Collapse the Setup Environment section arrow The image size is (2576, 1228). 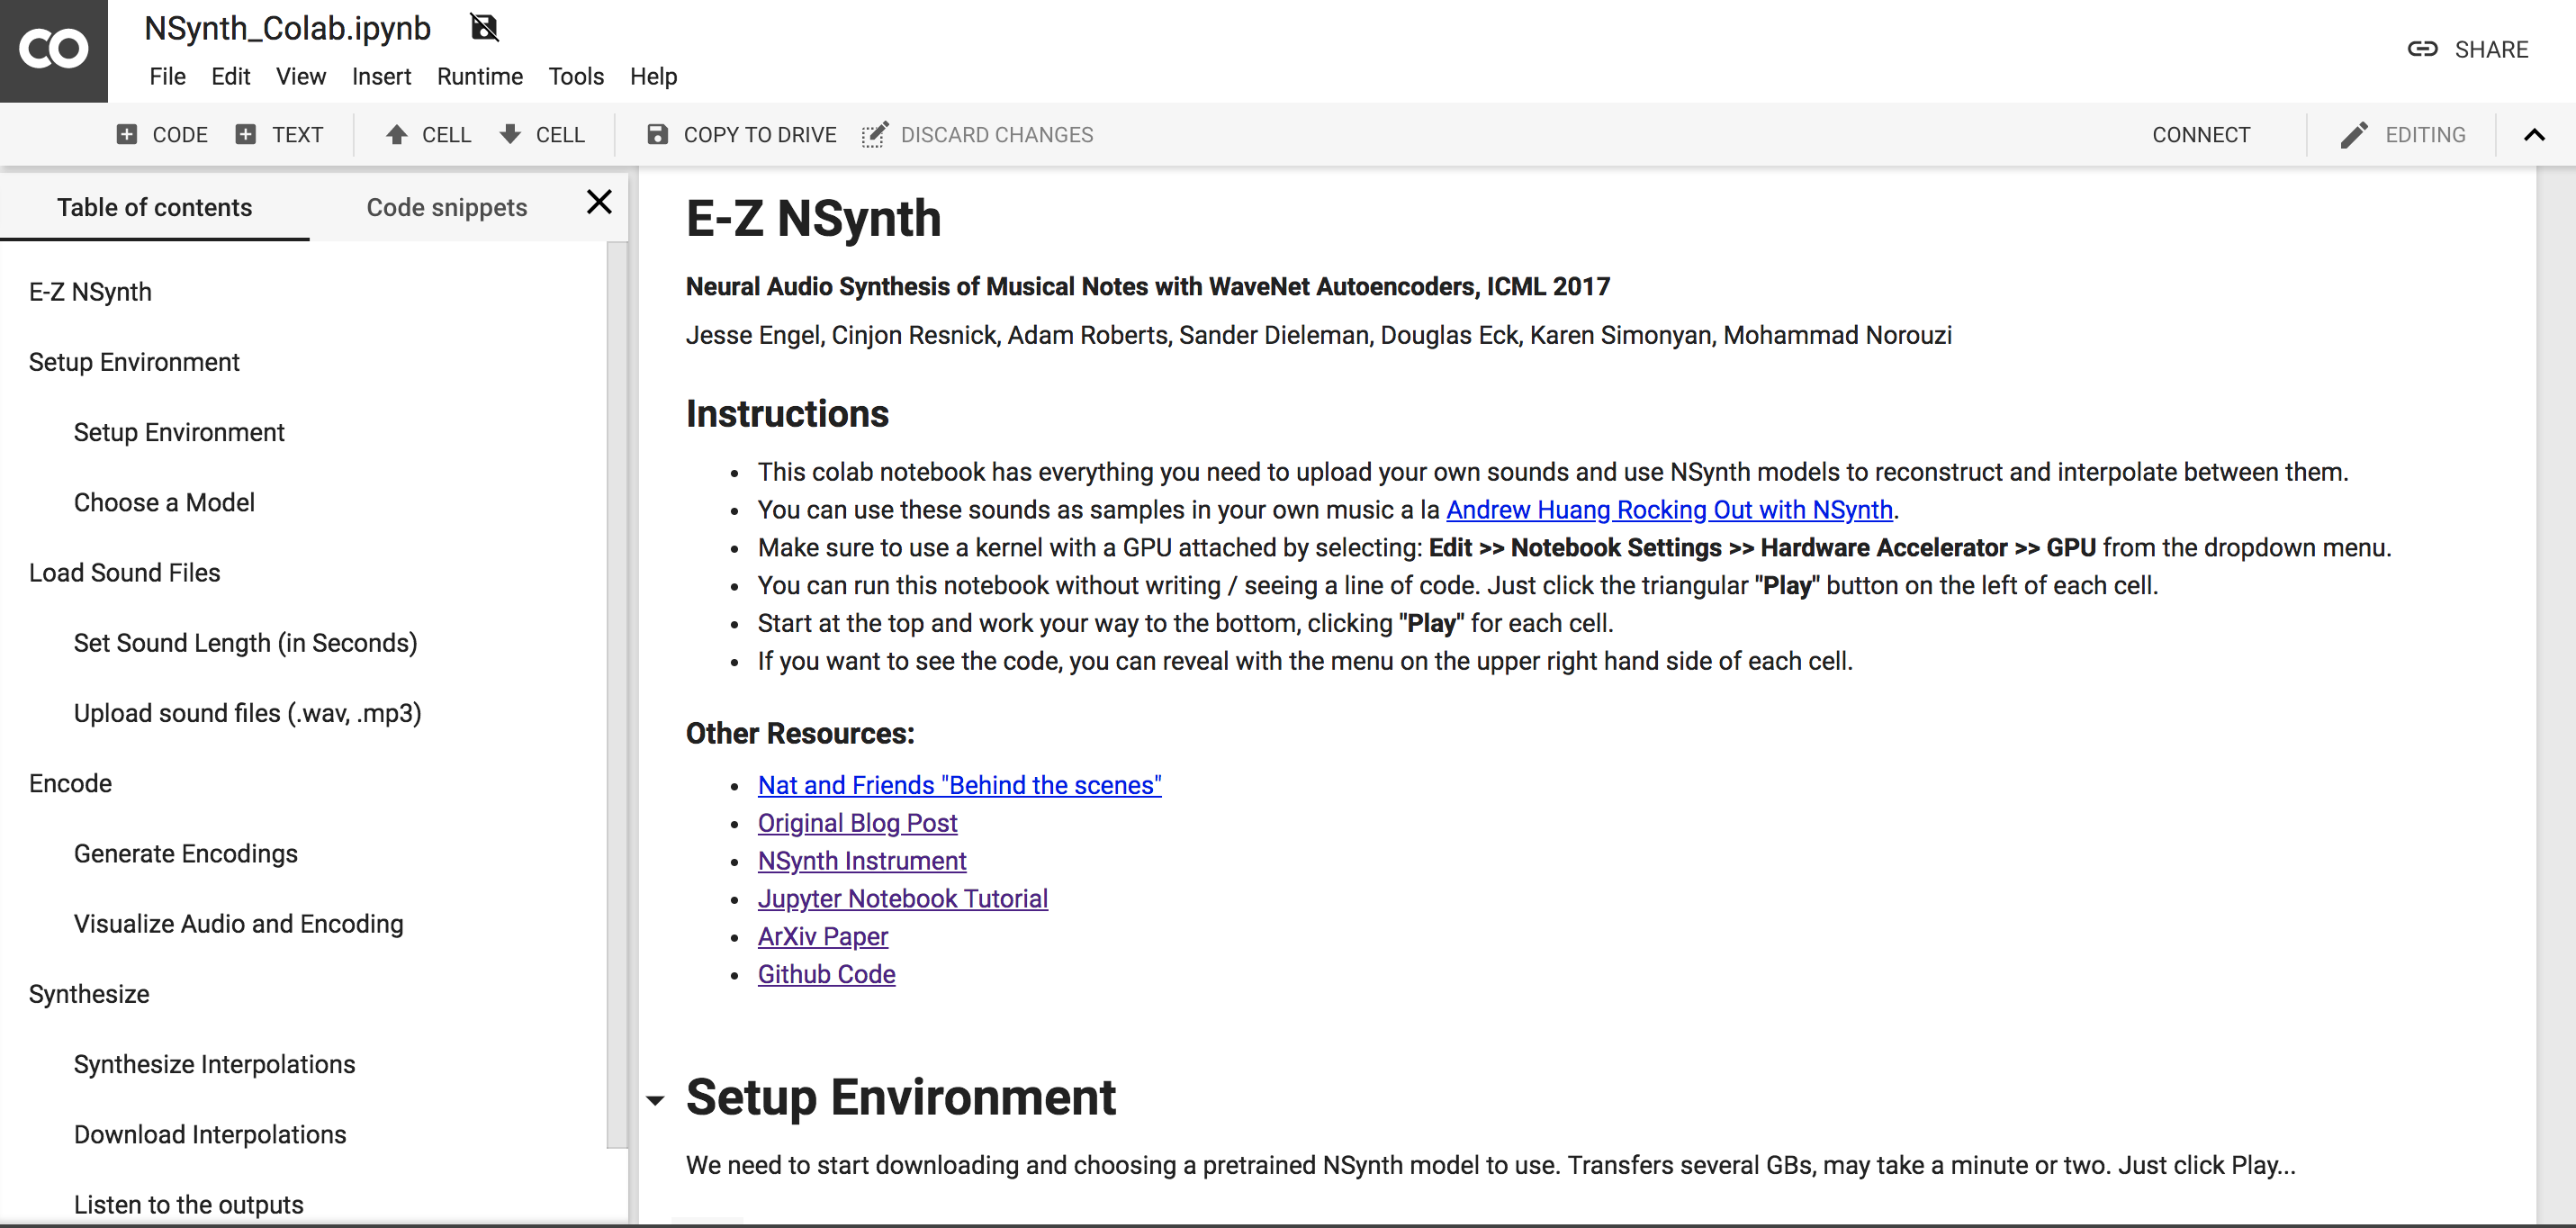pos(655,1100)
